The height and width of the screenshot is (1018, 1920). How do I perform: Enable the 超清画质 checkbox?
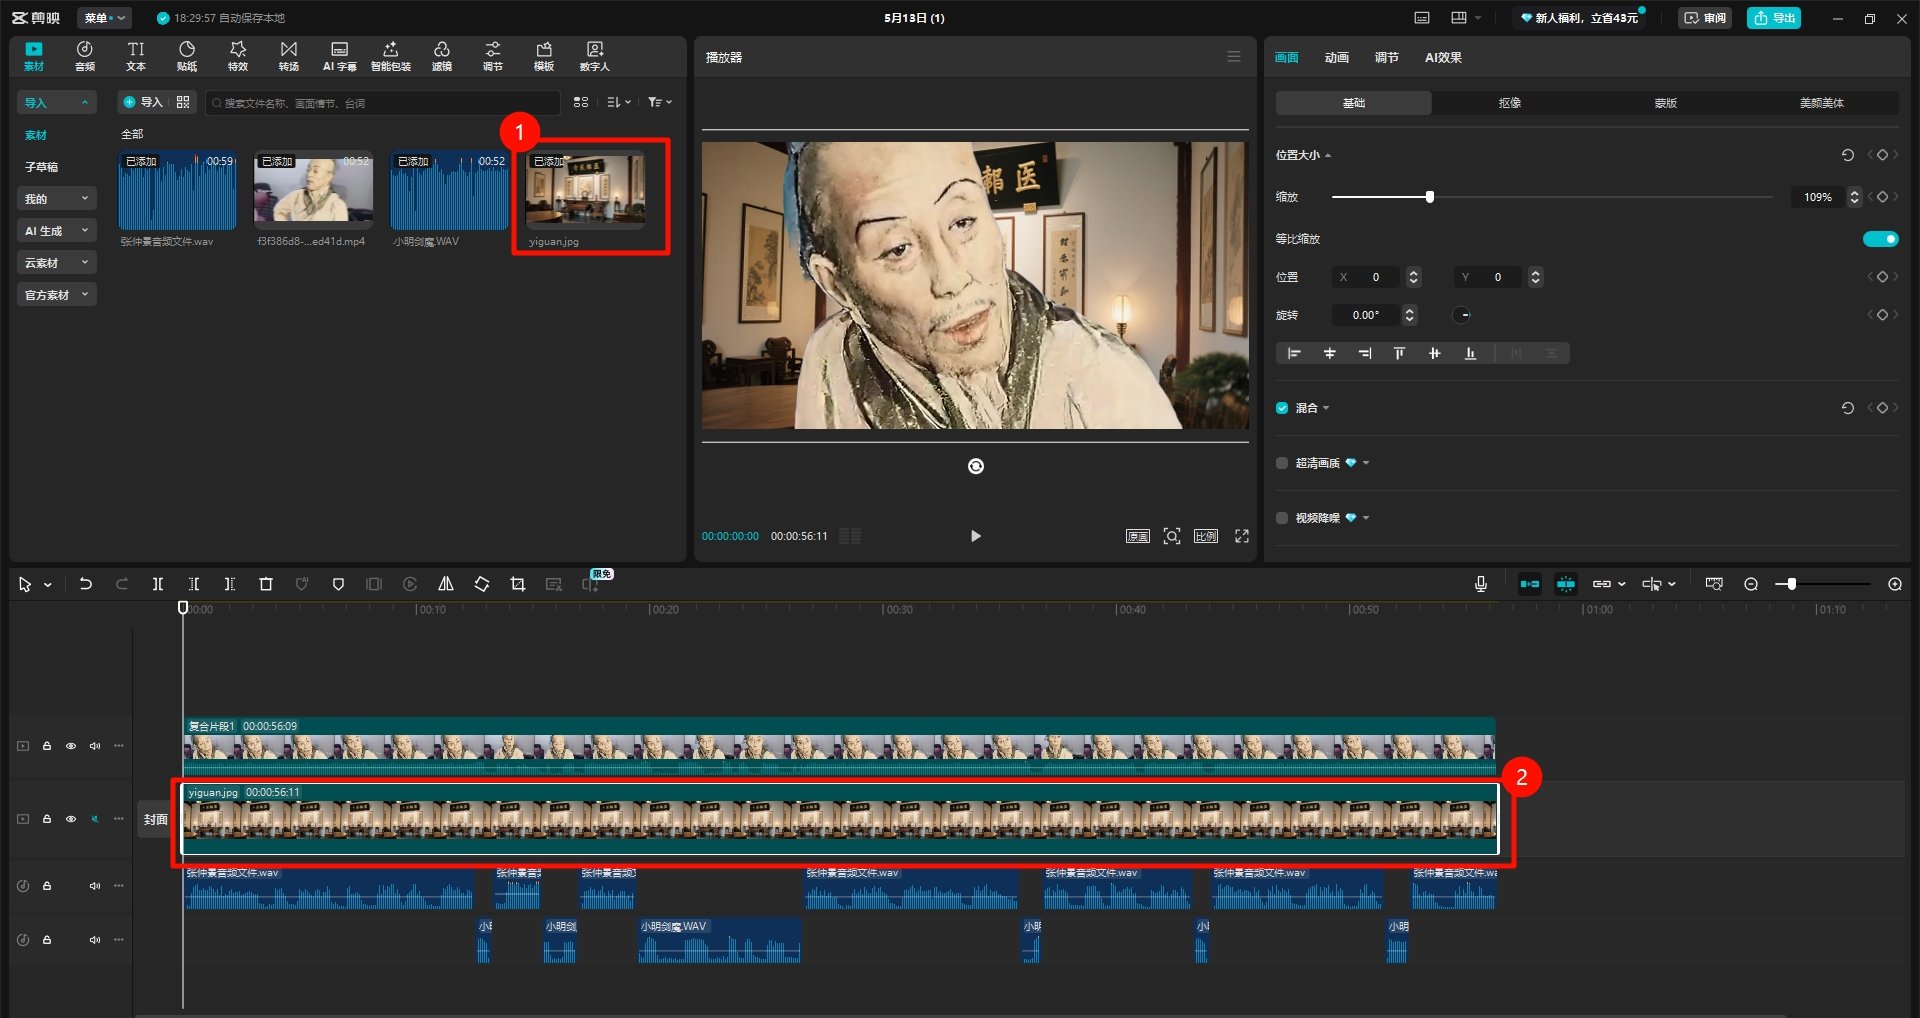(x=1282, y=463)
